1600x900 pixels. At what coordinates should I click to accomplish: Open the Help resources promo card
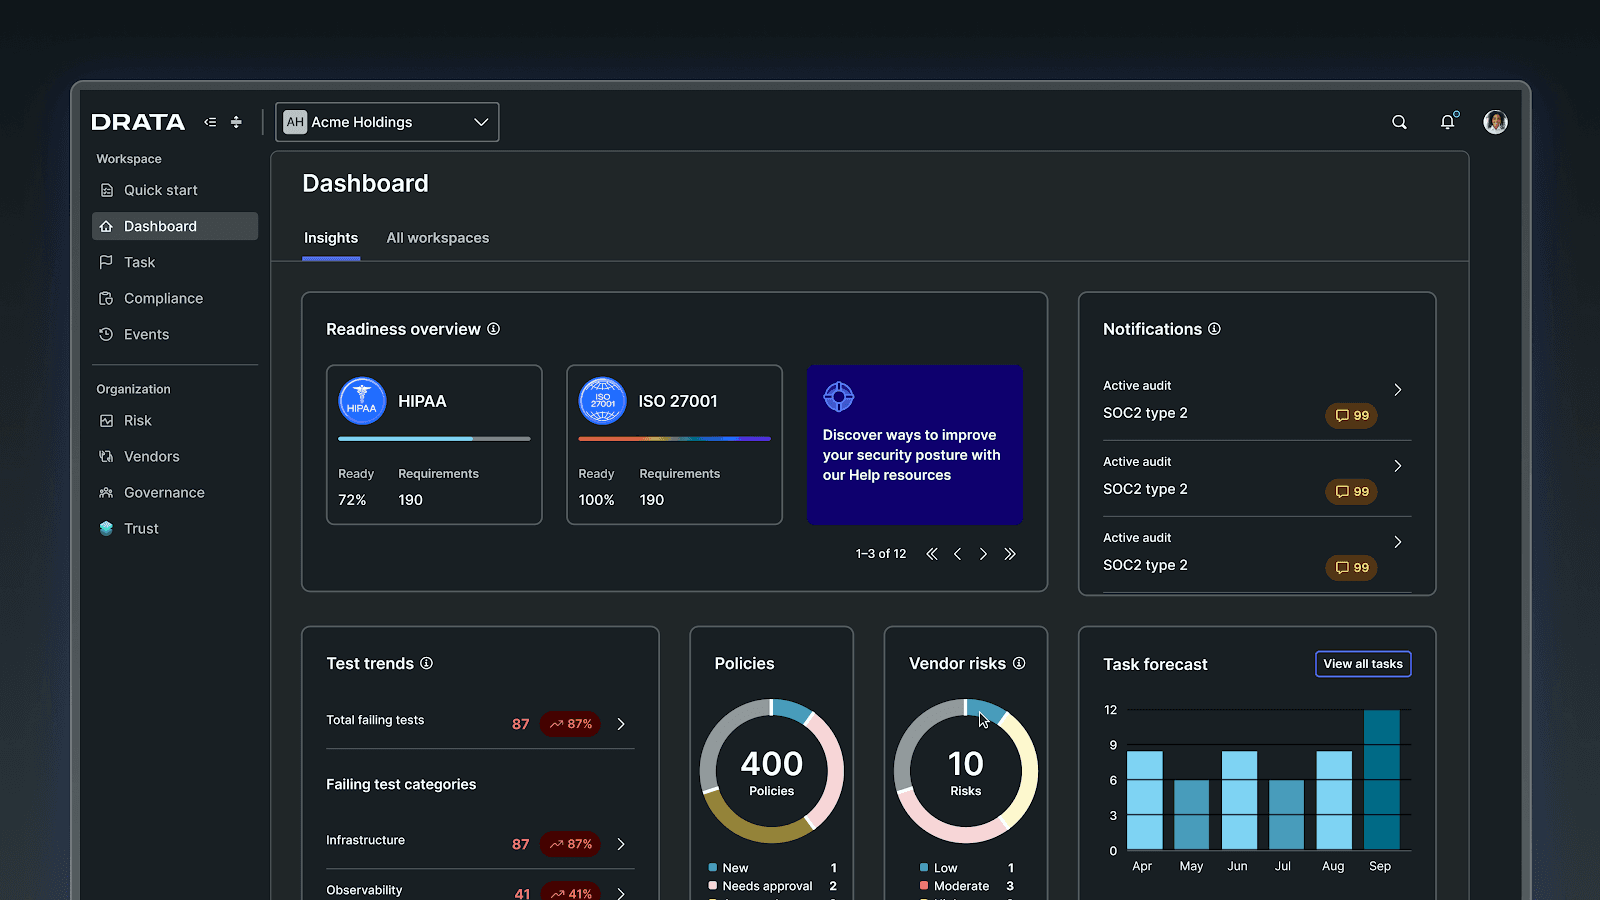pos(915,445)
